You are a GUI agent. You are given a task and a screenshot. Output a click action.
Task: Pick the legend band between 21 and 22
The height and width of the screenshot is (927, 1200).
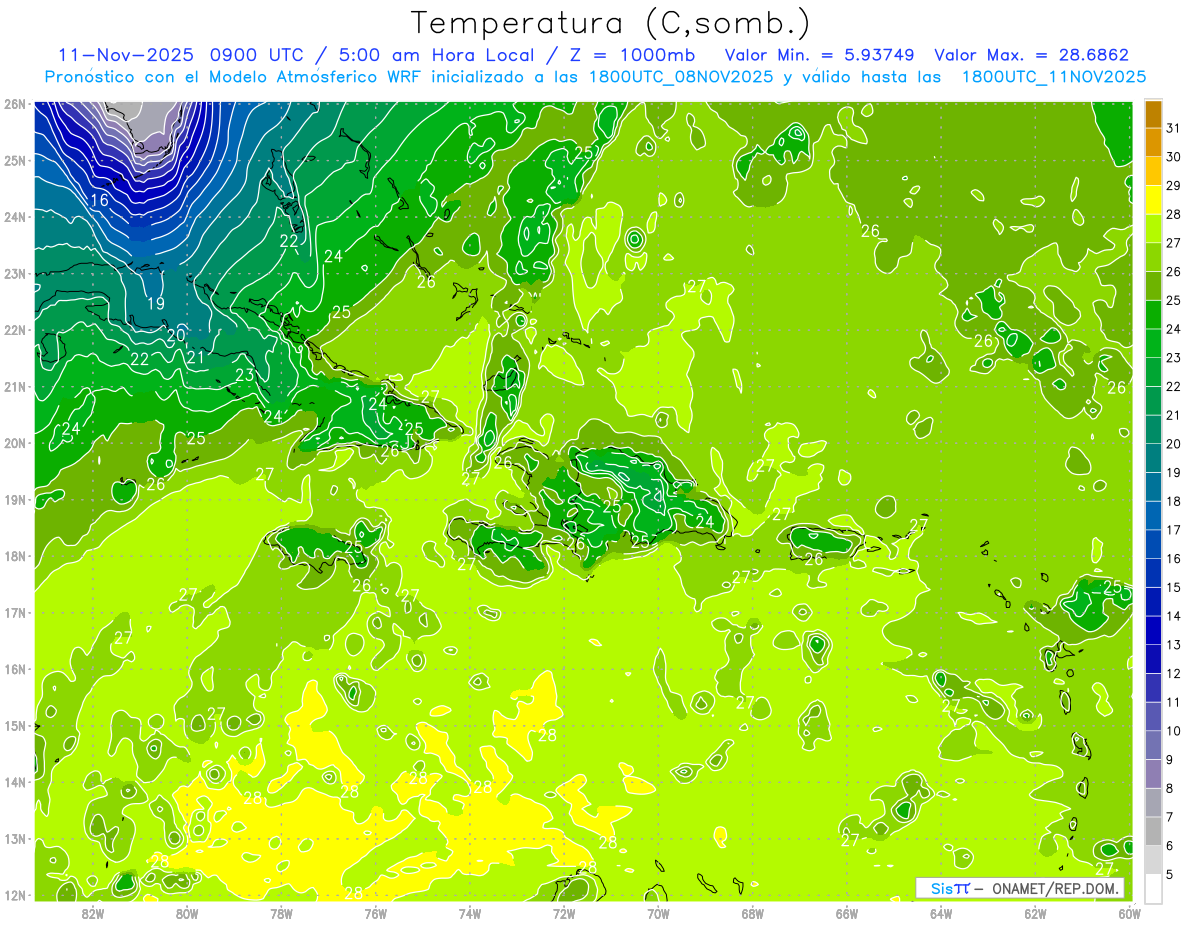tap(1153, 401)
